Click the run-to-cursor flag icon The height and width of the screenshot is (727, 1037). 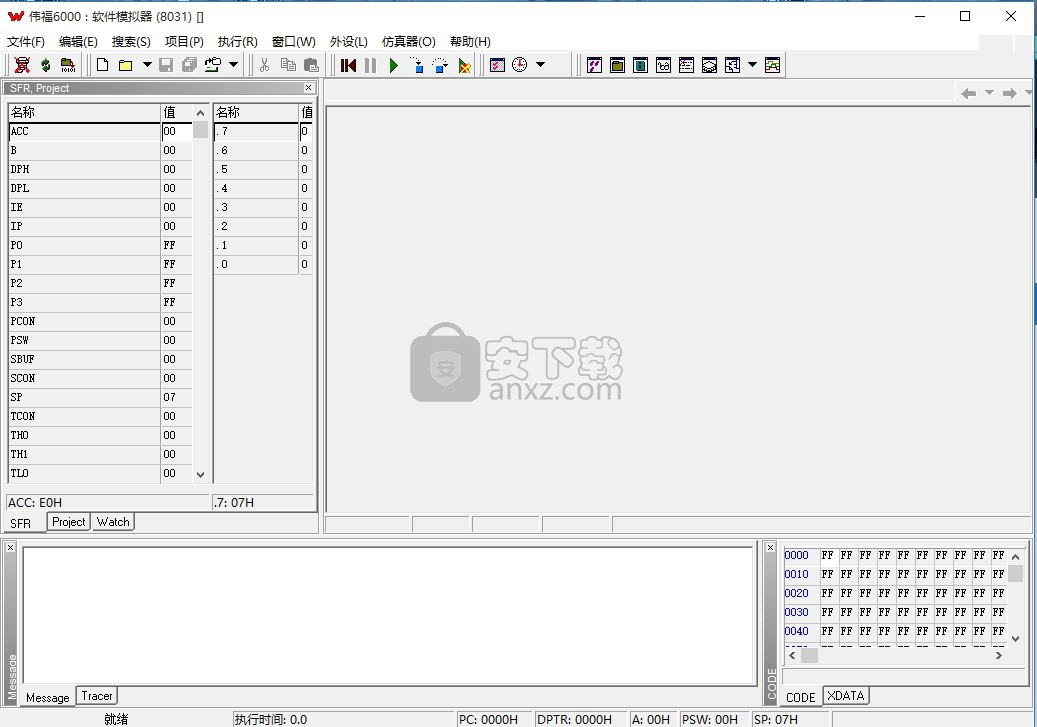tap(464, 65)
